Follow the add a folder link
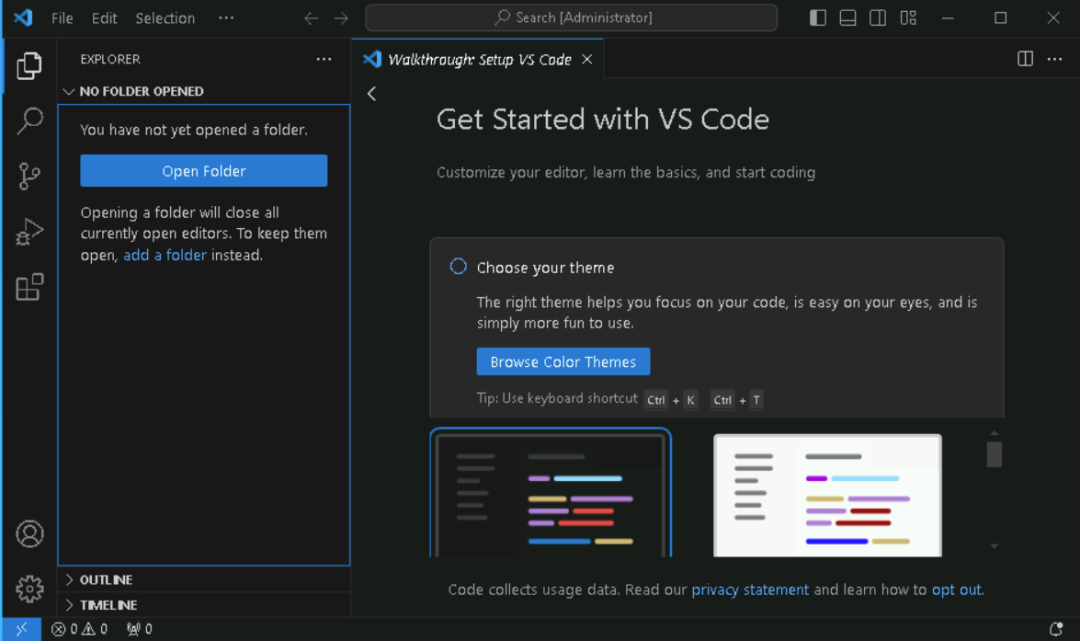This screenshot has height=641, width=1080. click(165, 255)
